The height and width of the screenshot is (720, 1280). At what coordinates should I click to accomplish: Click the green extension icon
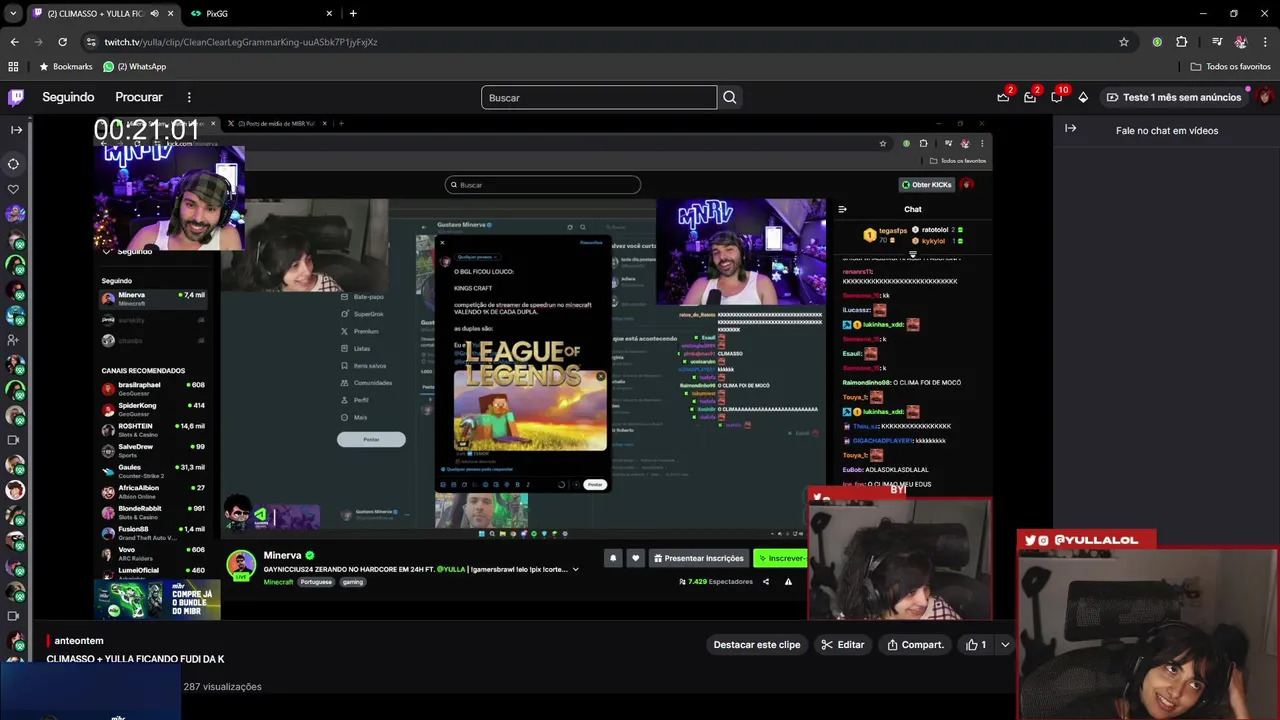click(x=1157, y=42)
